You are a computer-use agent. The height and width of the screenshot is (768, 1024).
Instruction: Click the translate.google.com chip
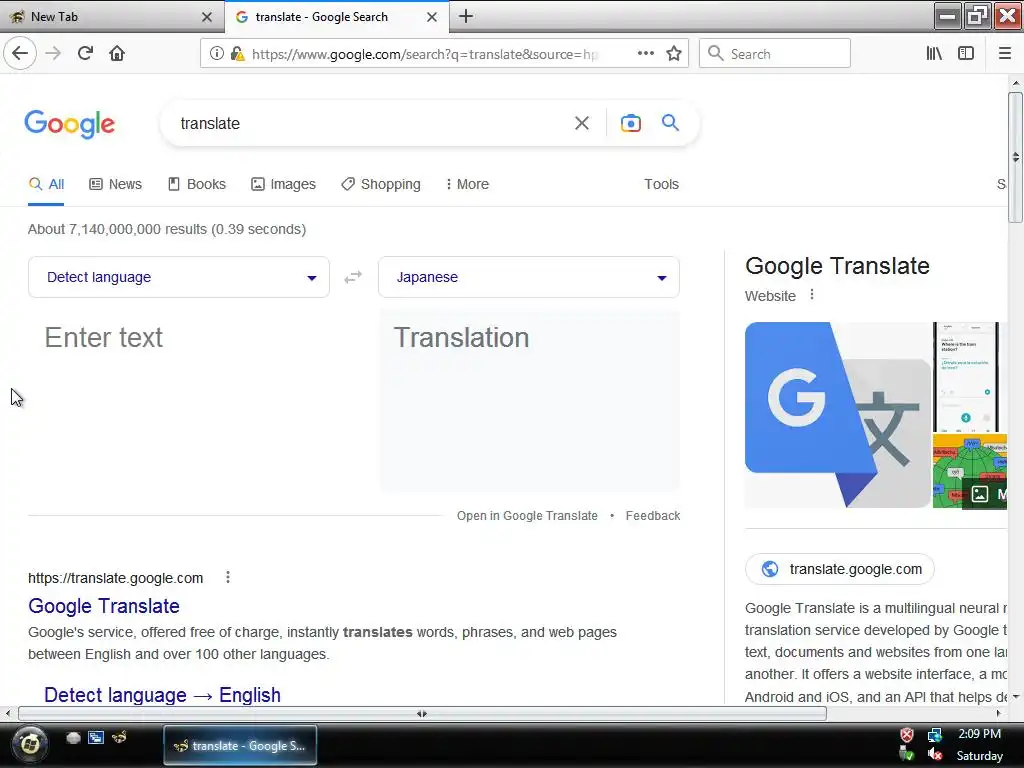coord(840,569)
